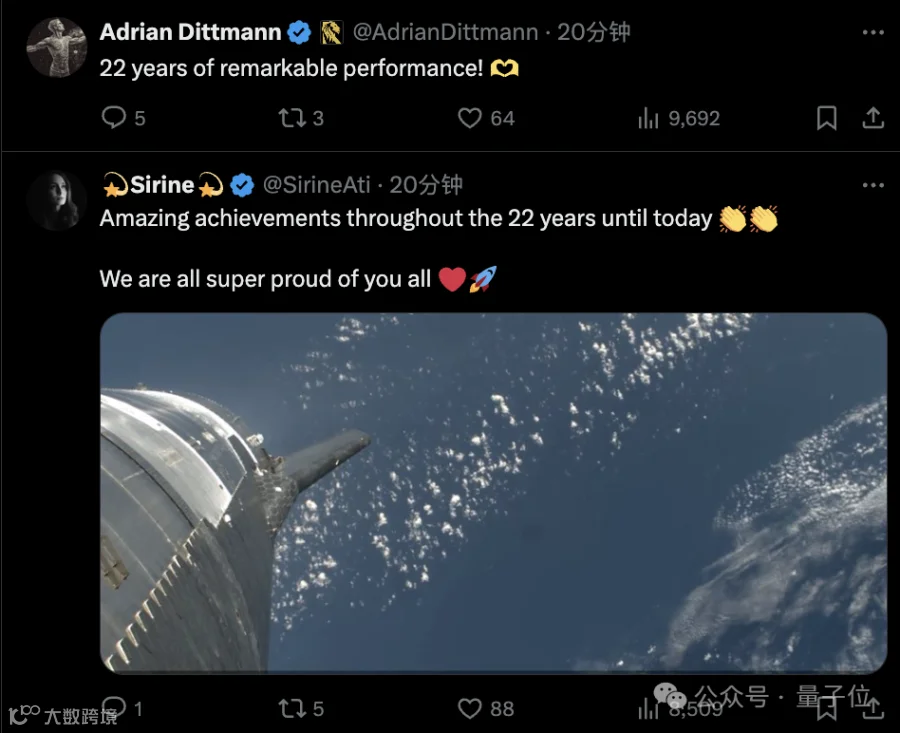This screenshot has width=900, height=733.
Task: Click Sirine's blue verified checkmark
Action: 242,185
